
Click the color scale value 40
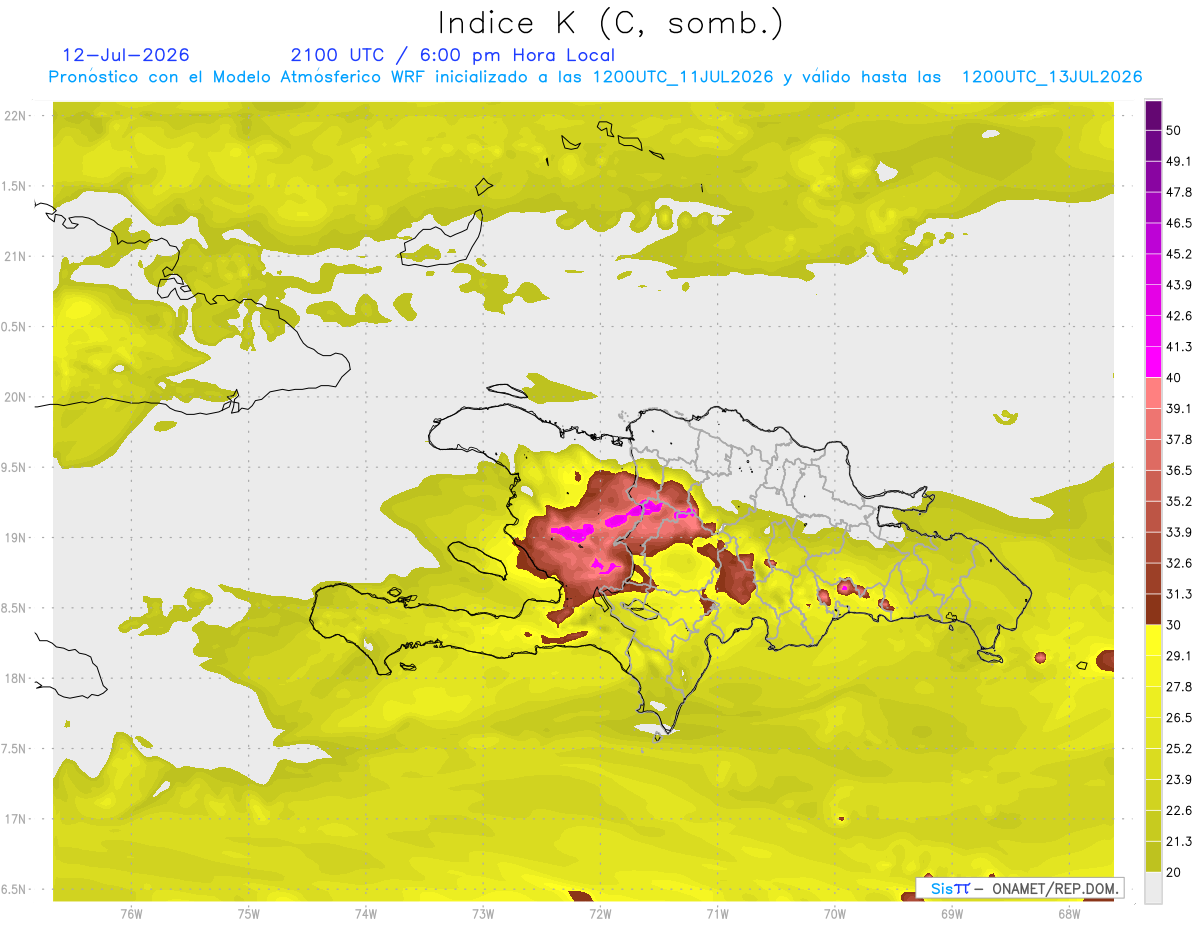(1174, 378)
